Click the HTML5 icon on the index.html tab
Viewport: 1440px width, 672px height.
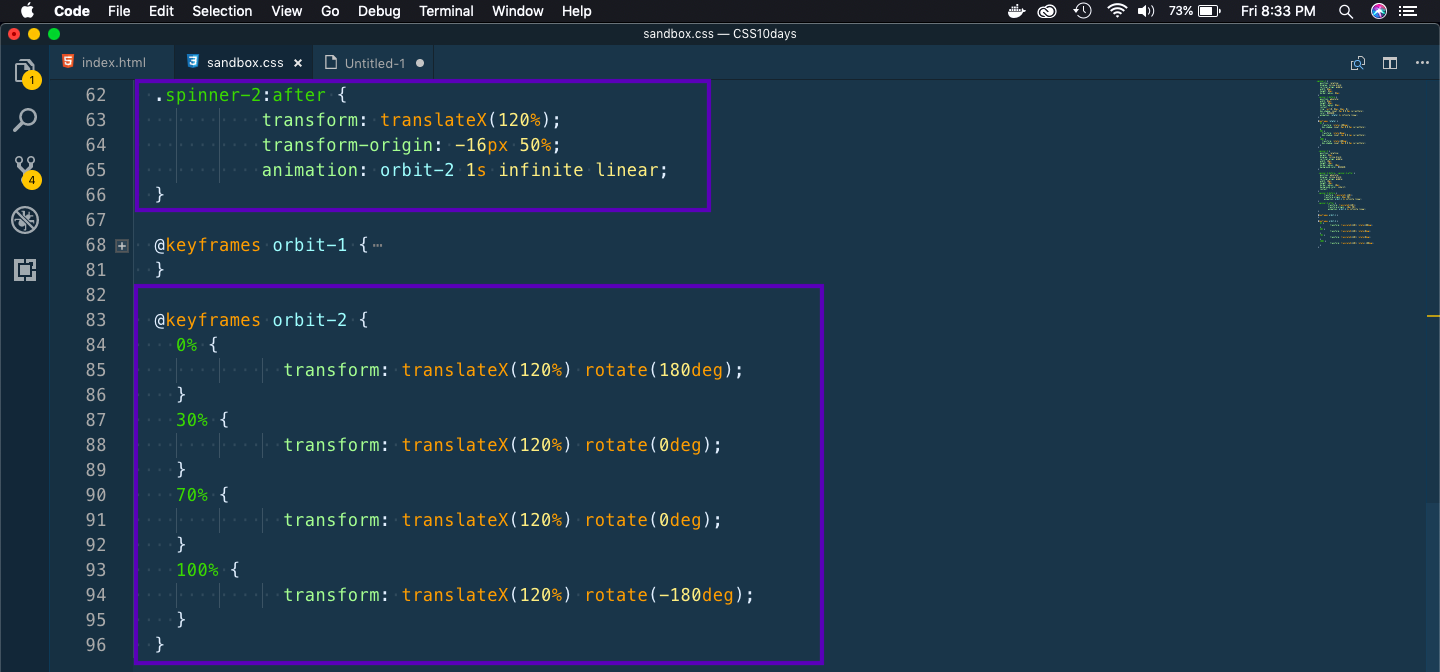point(68,62)
